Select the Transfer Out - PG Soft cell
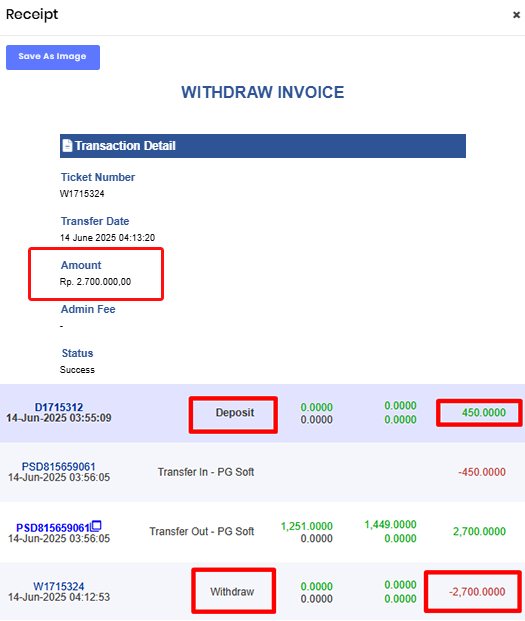Image resolution: width=525 pixels, height=621 pixels. [x=202, y=531]
